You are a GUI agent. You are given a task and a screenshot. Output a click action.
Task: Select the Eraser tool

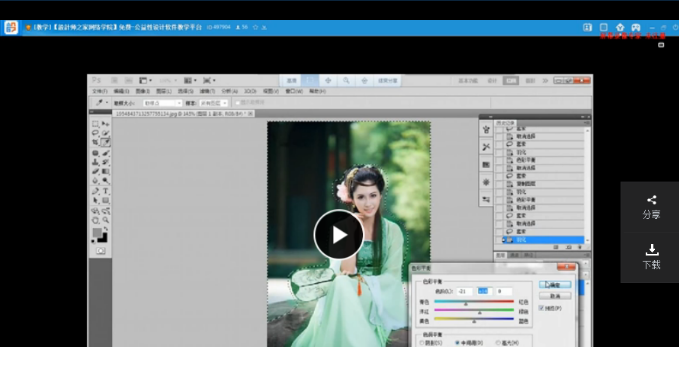tap(95, 171)
